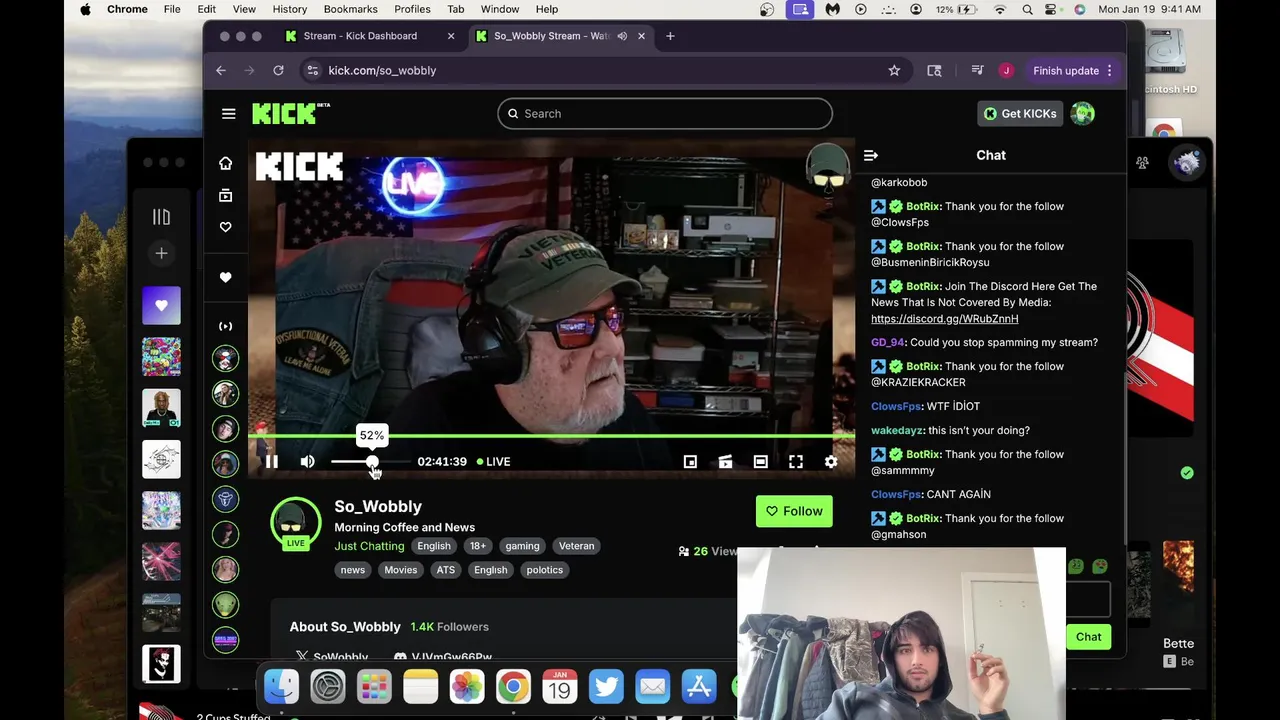Open Chrome three-dot menu
The width and height of the screenshot is (1280, 720).
click(1109, 70)
